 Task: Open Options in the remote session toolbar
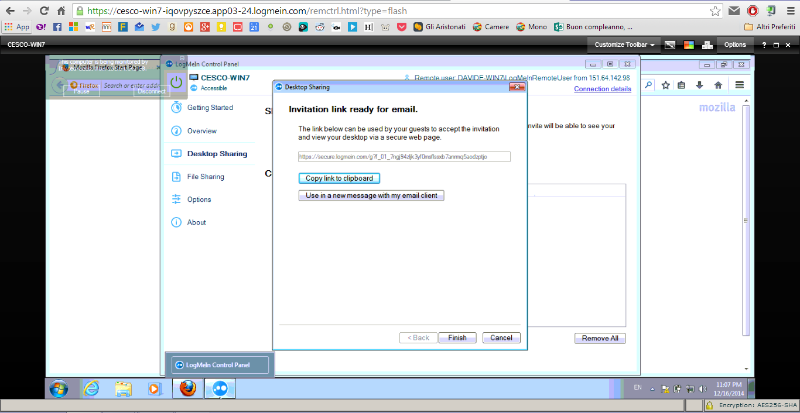[x=735, y=45]
